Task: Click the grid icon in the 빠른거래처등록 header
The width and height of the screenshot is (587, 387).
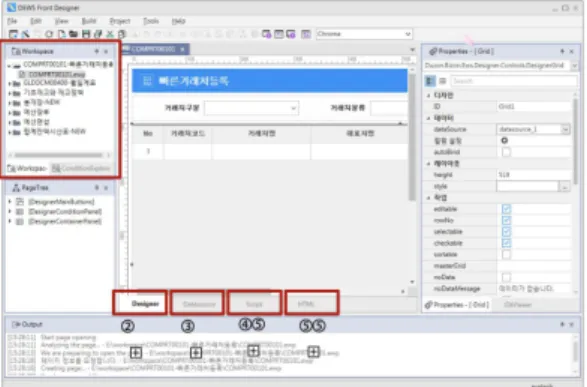Action: [x=147, y=81]
